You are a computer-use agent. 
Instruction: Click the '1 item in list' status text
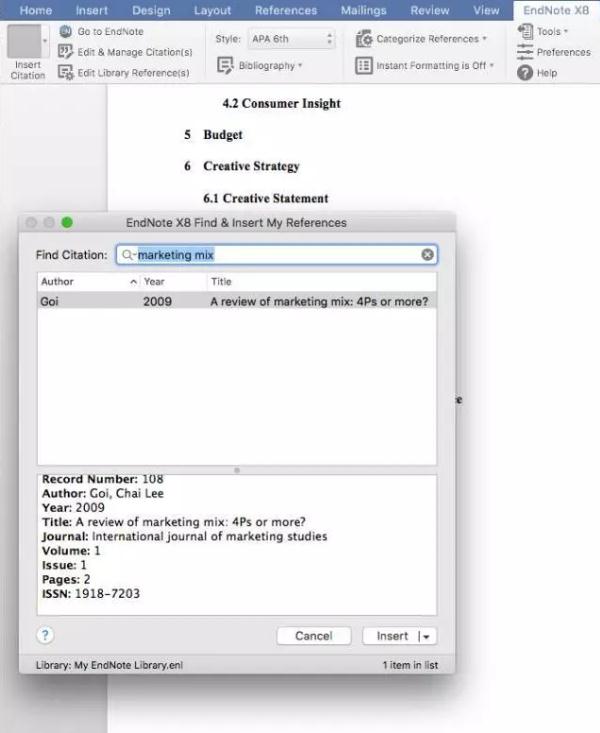pos(410,665)
